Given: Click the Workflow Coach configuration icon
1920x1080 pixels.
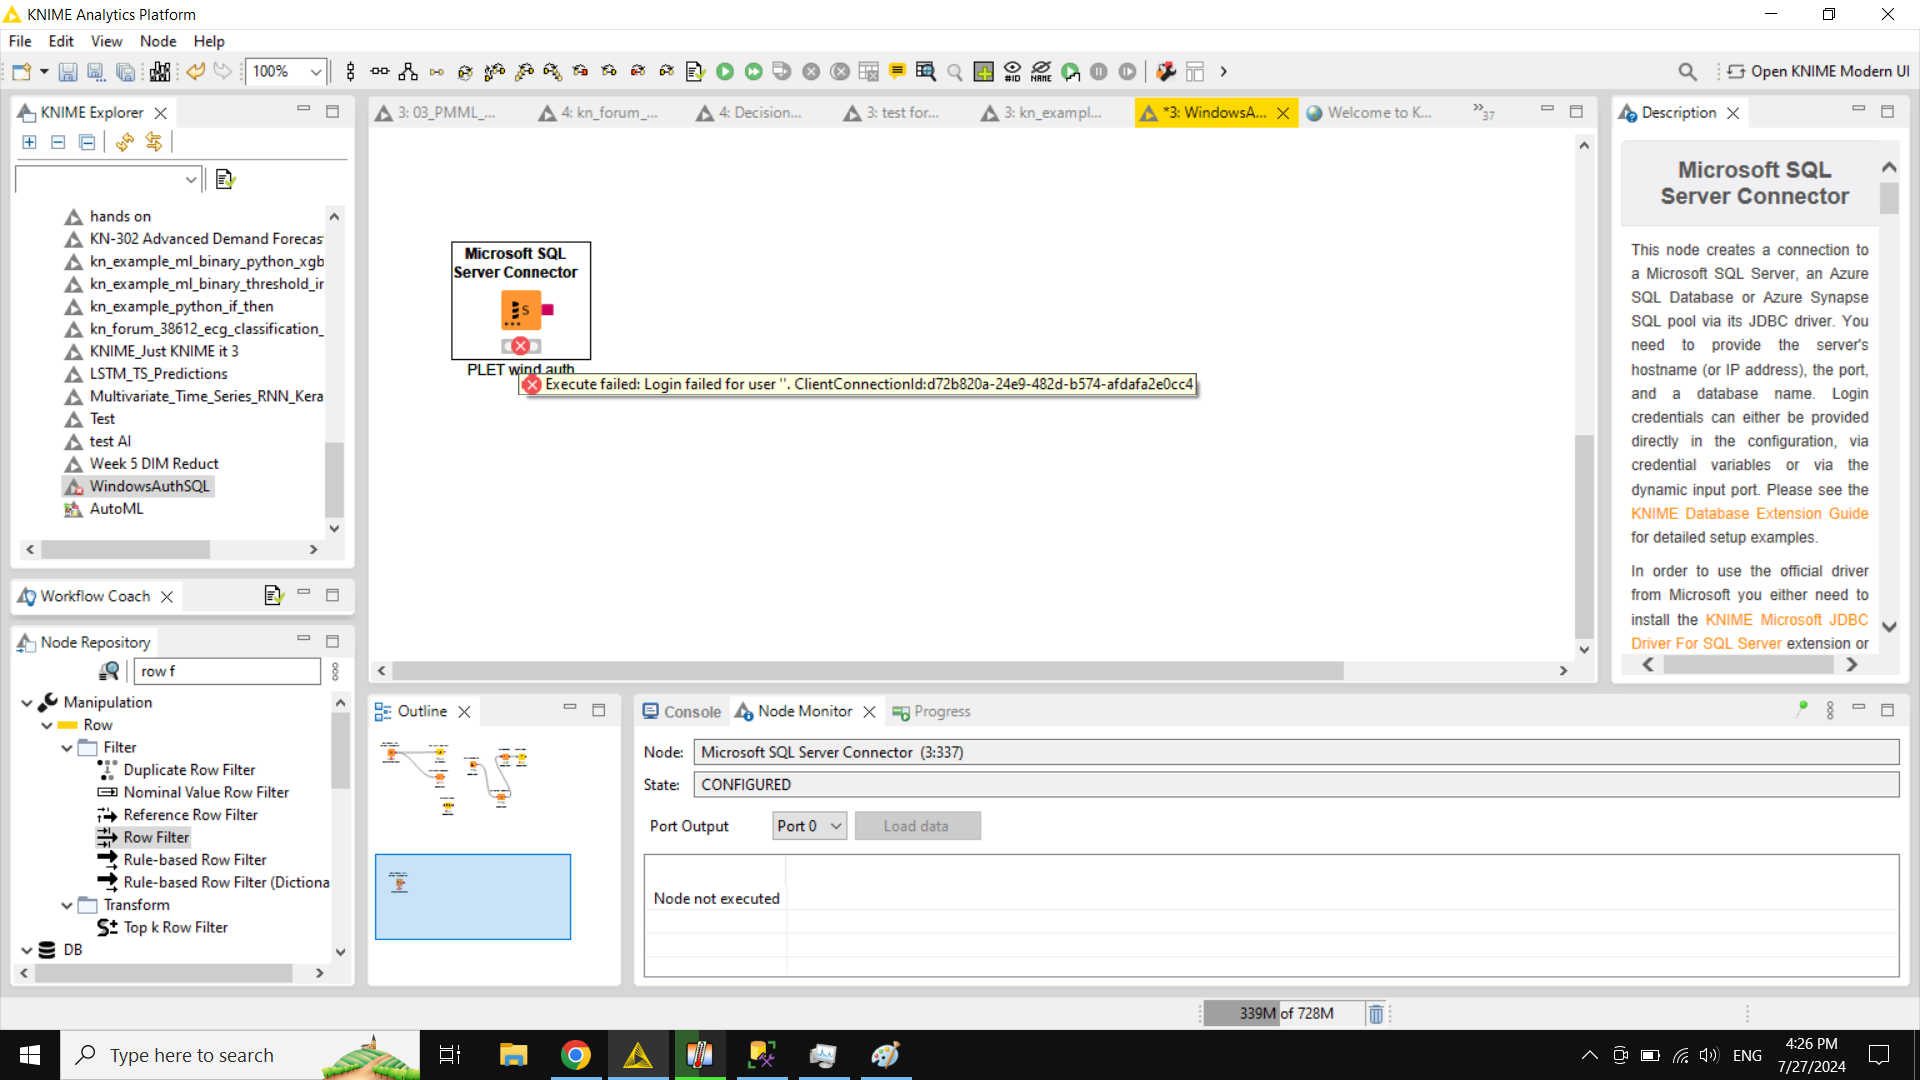Looking at the screenshot, I should click(273, 596).
